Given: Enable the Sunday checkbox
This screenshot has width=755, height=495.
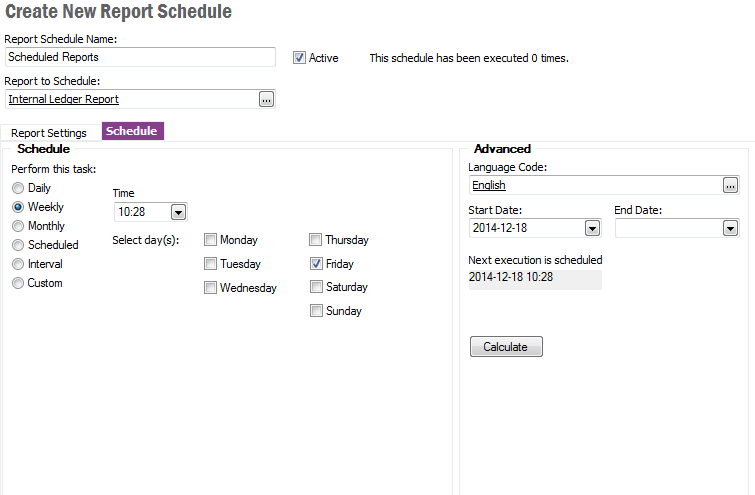Looking at the screenshot, I should pos(316,311).
